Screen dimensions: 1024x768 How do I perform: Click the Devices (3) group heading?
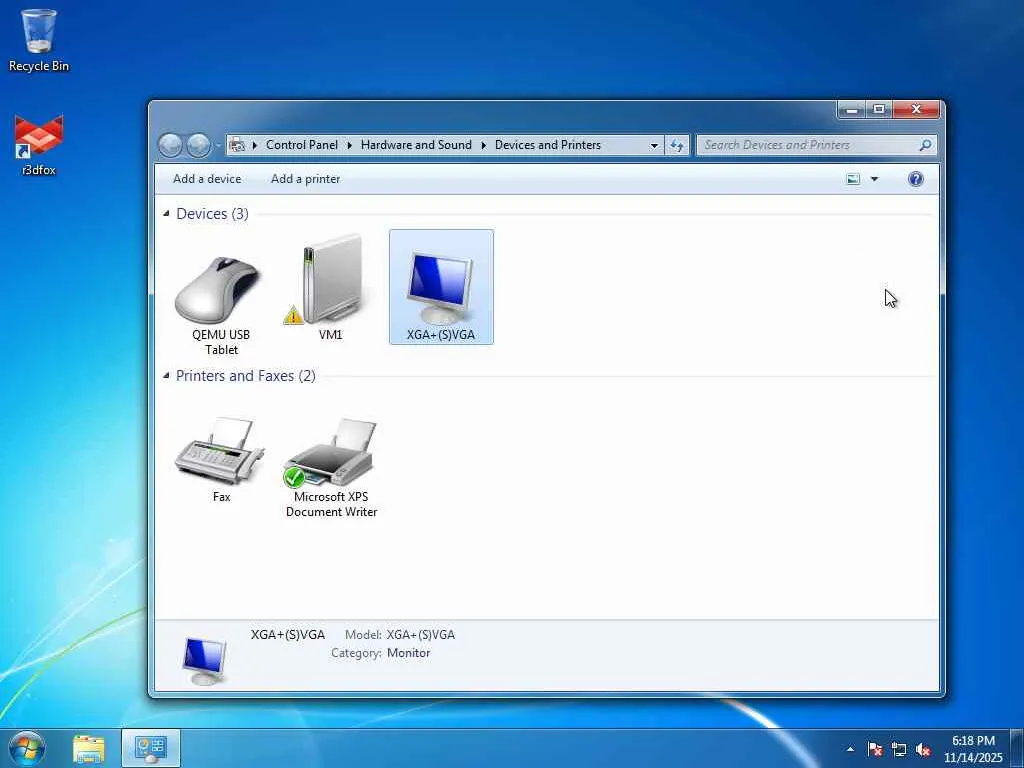point(212,214)
